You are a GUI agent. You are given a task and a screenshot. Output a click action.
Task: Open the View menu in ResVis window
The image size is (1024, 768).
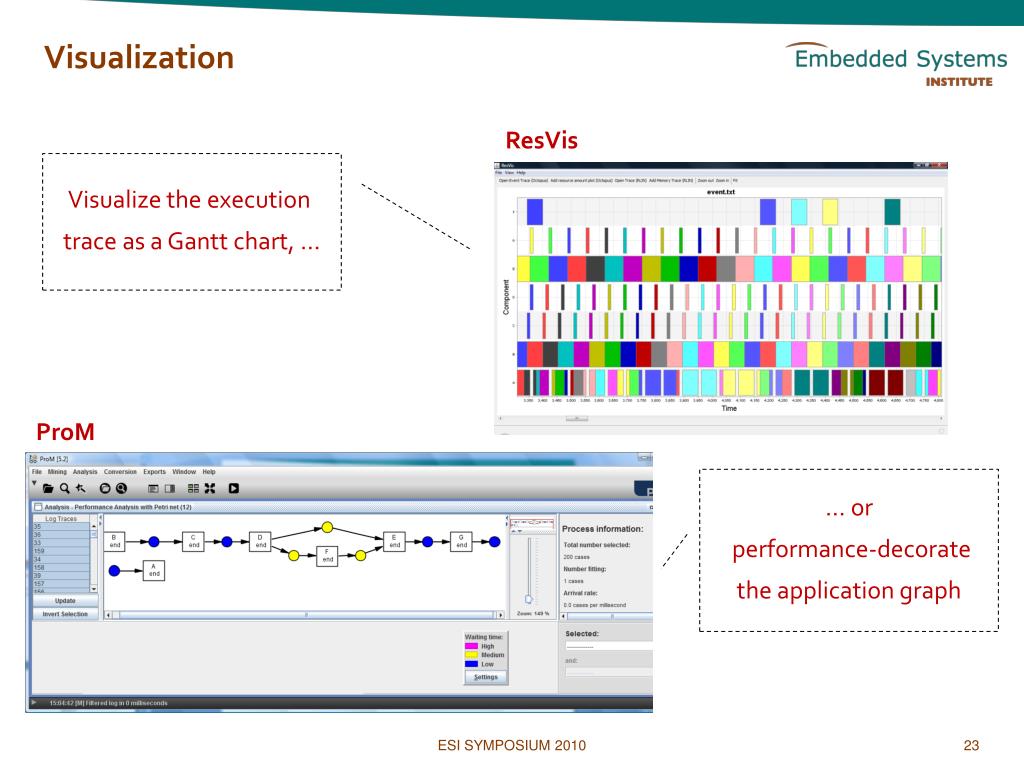(509, 173)
